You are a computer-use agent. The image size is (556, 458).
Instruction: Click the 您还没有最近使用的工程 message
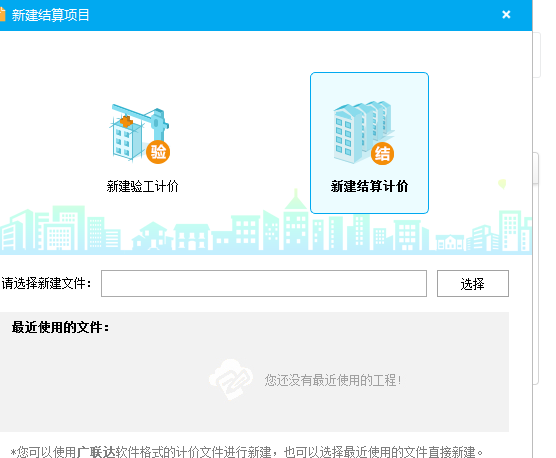click(x=333, y=380)
